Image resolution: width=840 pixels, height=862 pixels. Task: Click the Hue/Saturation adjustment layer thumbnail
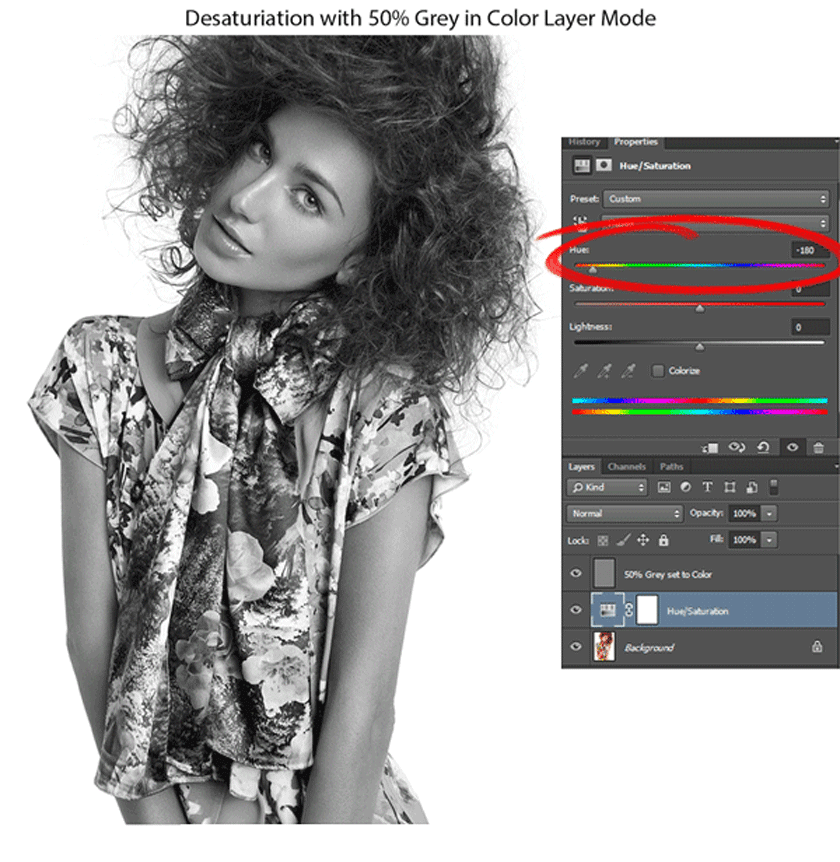point(607,610)
